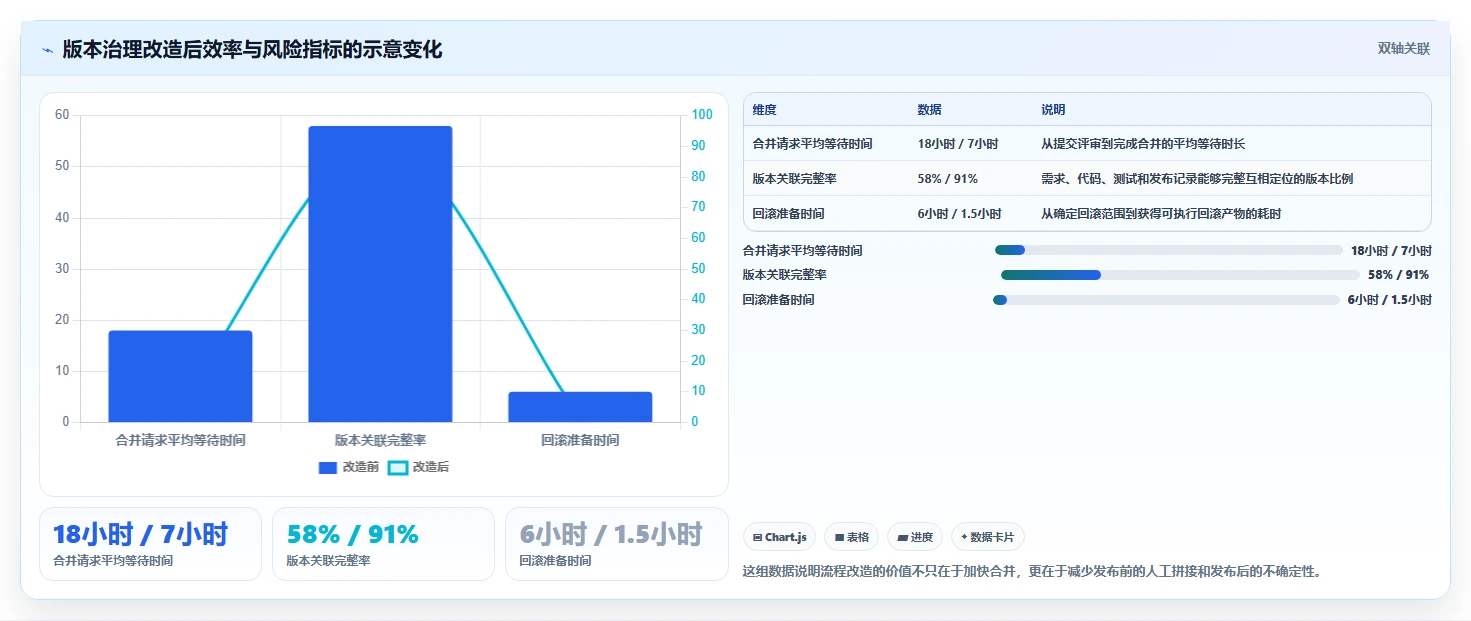Select the 回滚准备时间 short bar in chart
This screenshot has height=621, width=1471.
[x=580, y=407]
